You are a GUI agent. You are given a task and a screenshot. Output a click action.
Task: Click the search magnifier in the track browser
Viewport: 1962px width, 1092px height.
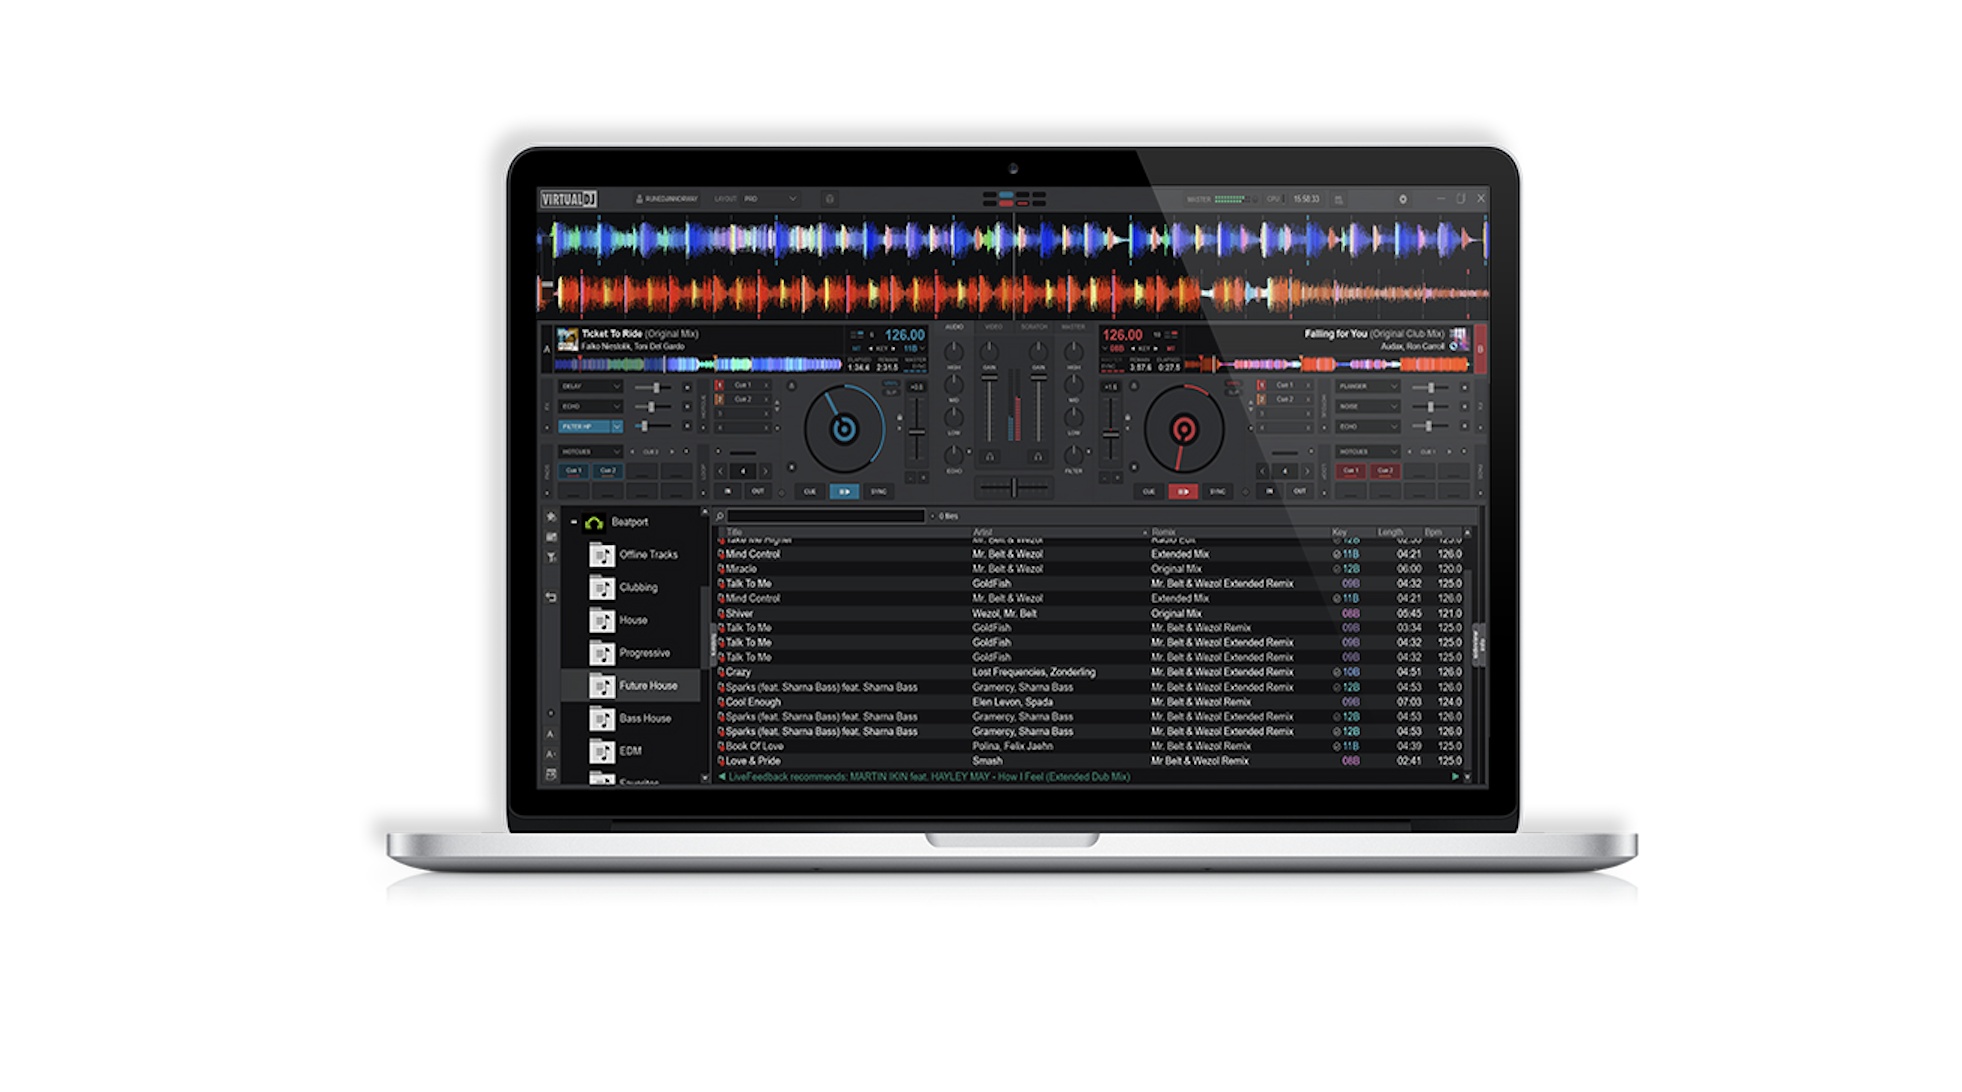click(x=720, y=516)
